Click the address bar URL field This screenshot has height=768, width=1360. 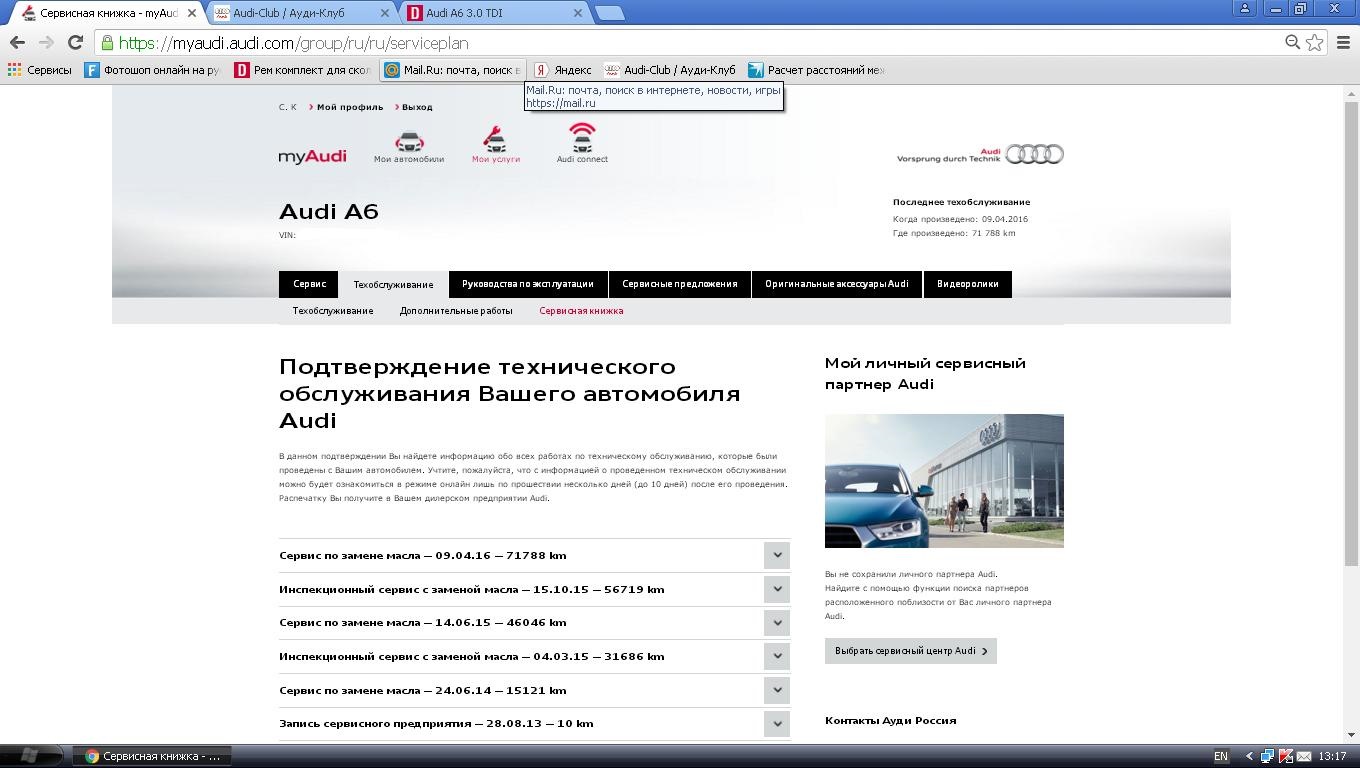[690, 43]
